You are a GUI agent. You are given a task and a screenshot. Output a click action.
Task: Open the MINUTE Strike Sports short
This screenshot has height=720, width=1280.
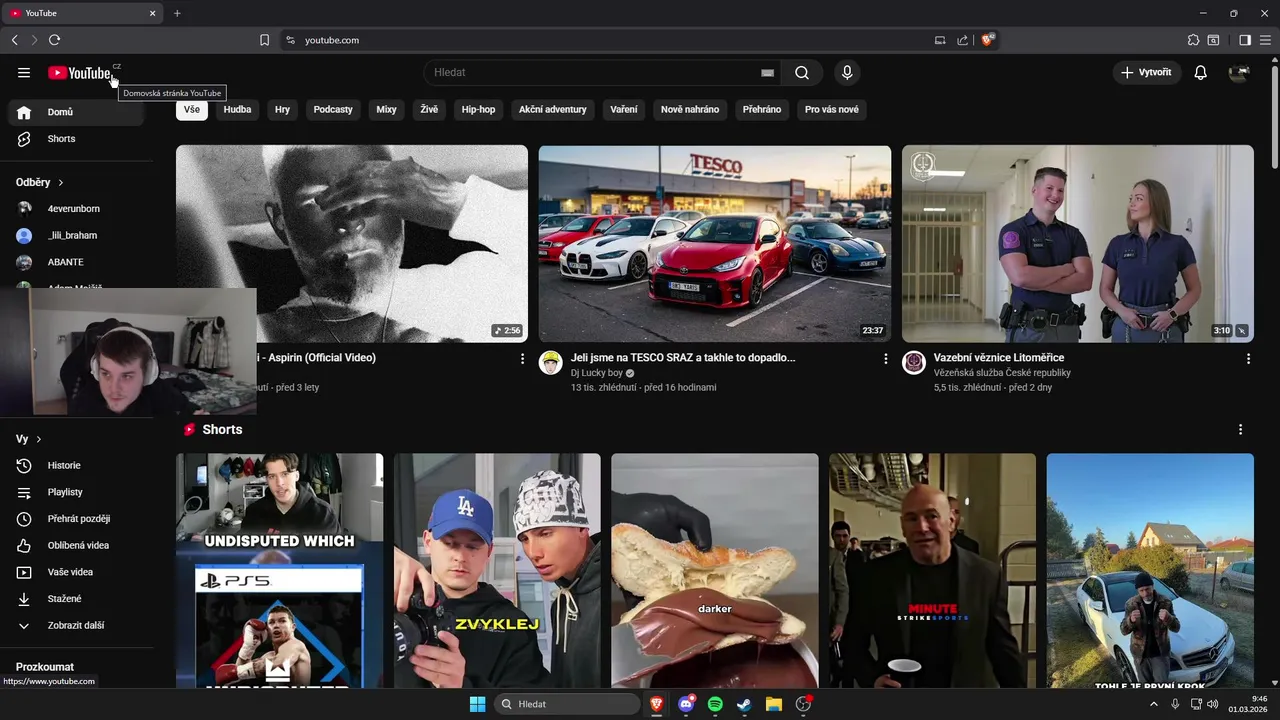pos(932,571)
